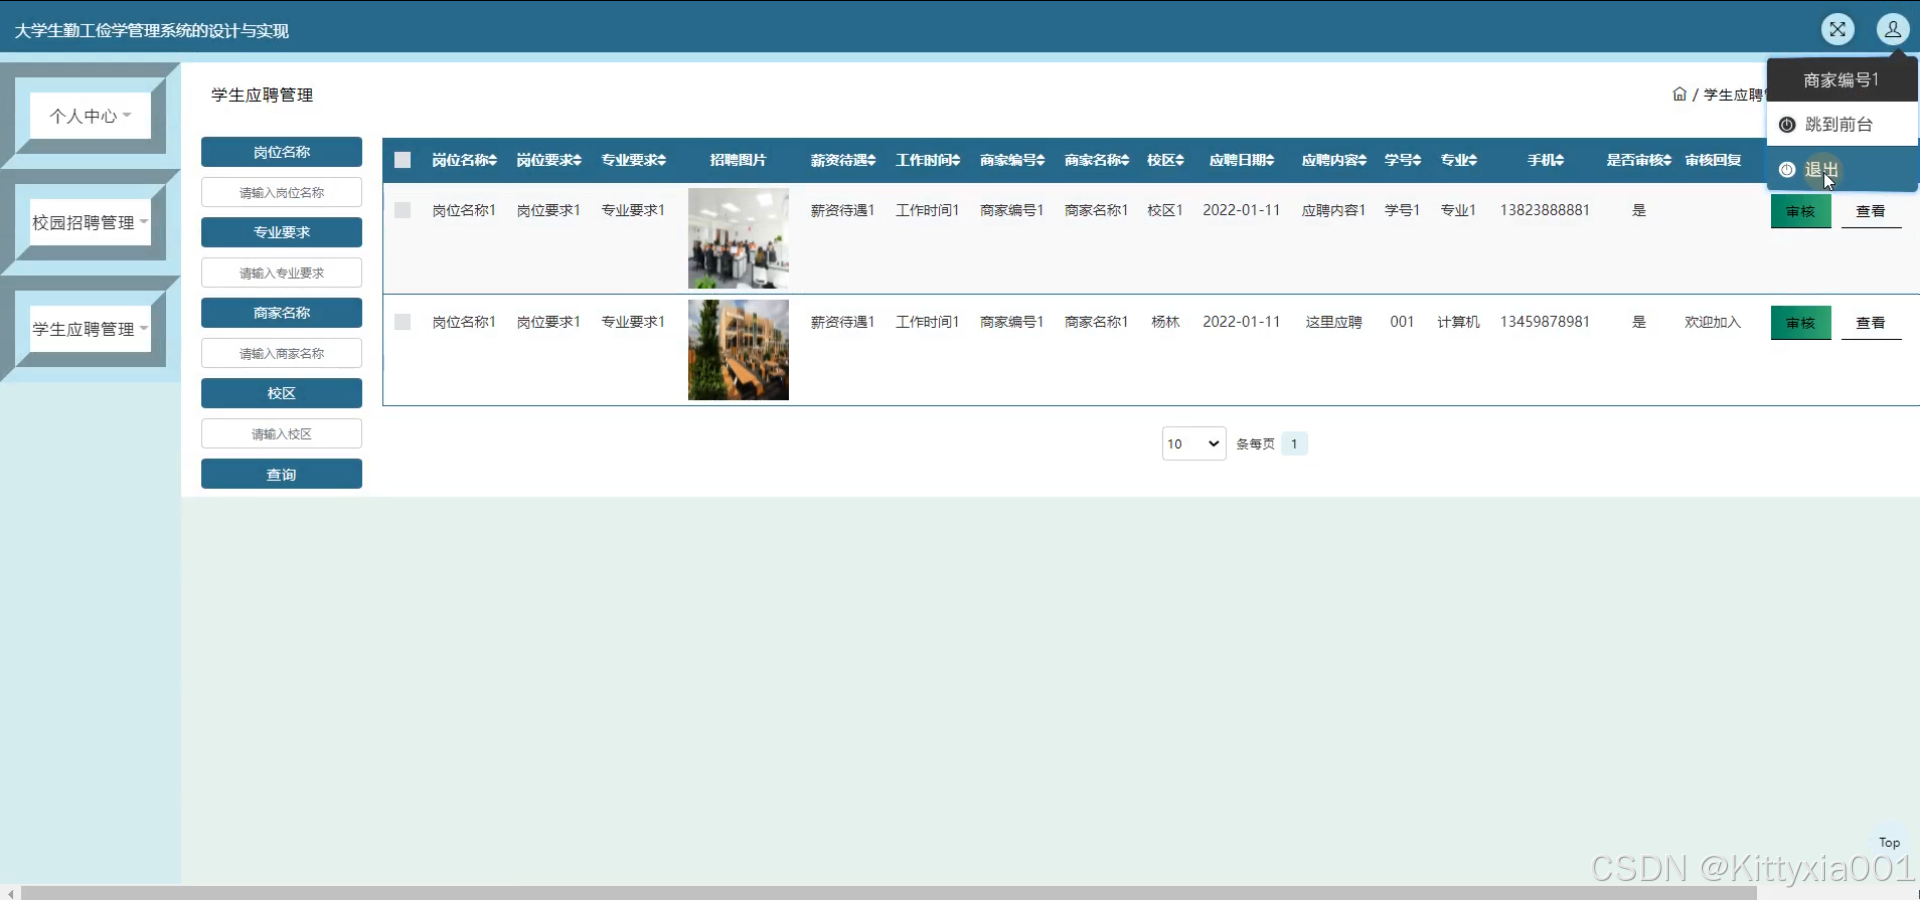1920x900 pixels.
Task: Check the second row's checkbox
Action: point(402,322)
